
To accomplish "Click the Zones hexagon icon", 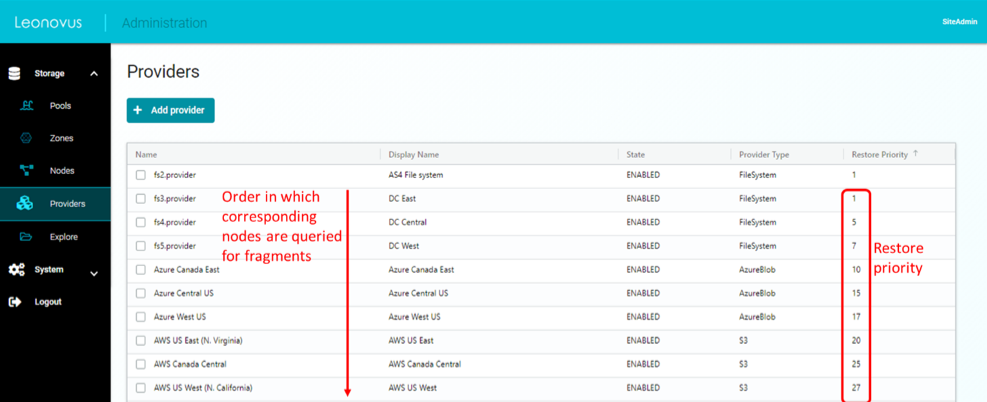I will tap(26, 138).
